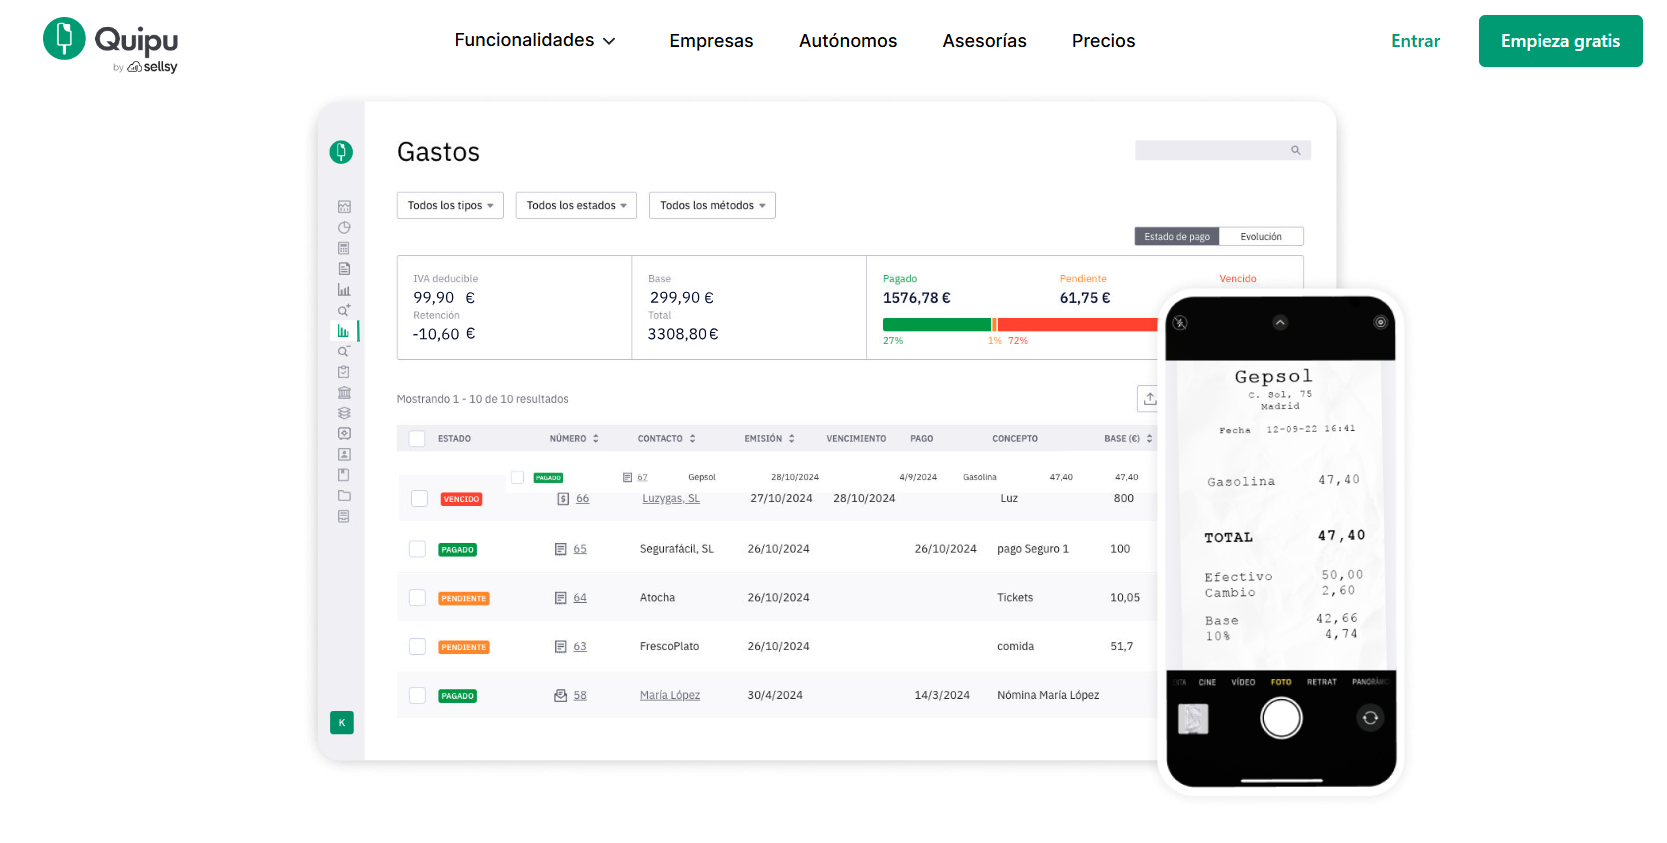Open the stacked layers sidebar icon
Image resolution: width=1667 pixels, height=843 pixels.
[x=344, y=413]
